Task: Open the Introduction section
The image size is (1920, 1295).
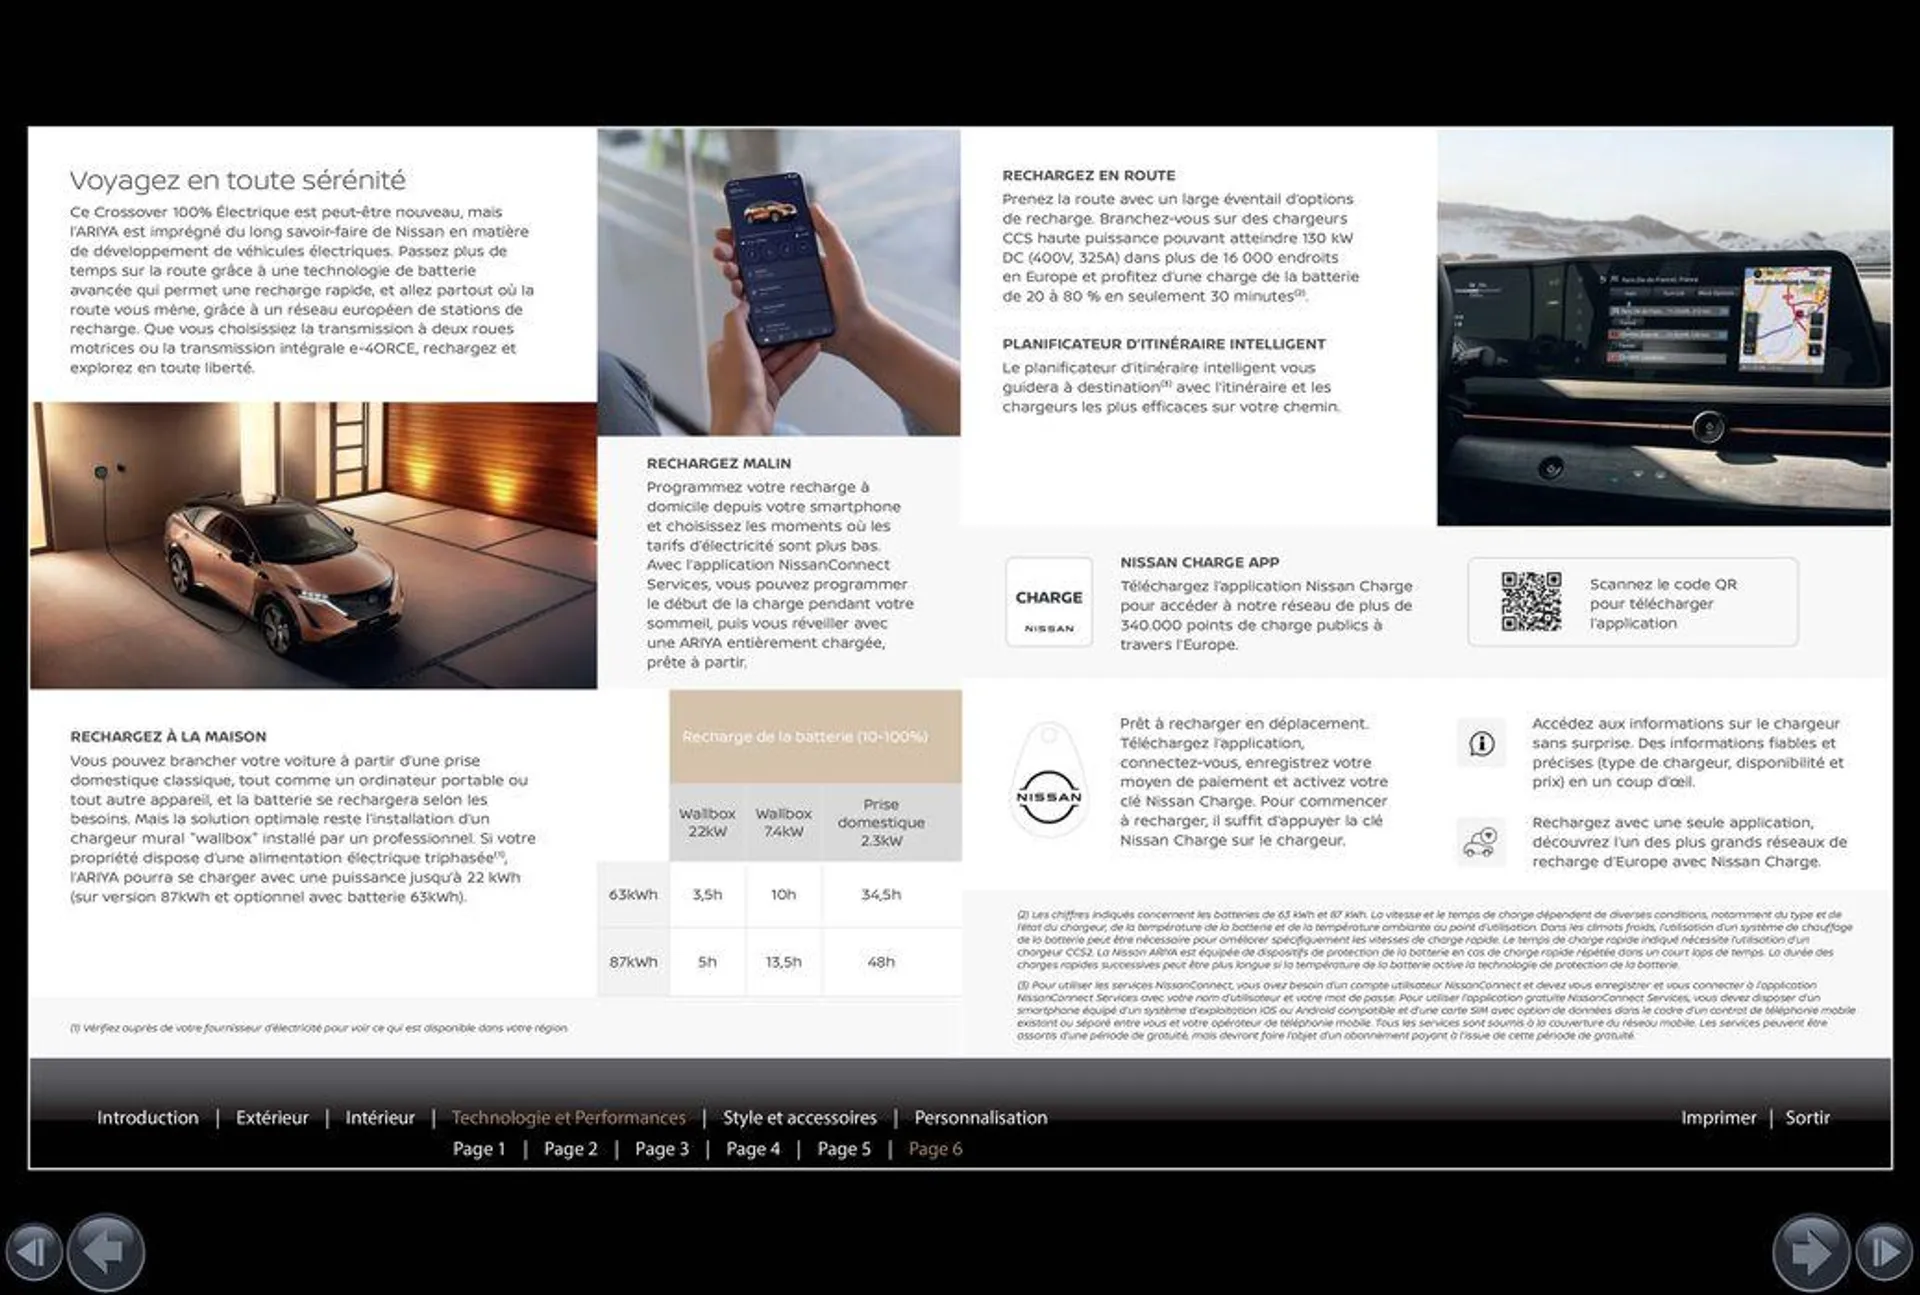Action: pyautogui.click(x=144, y=1116)
